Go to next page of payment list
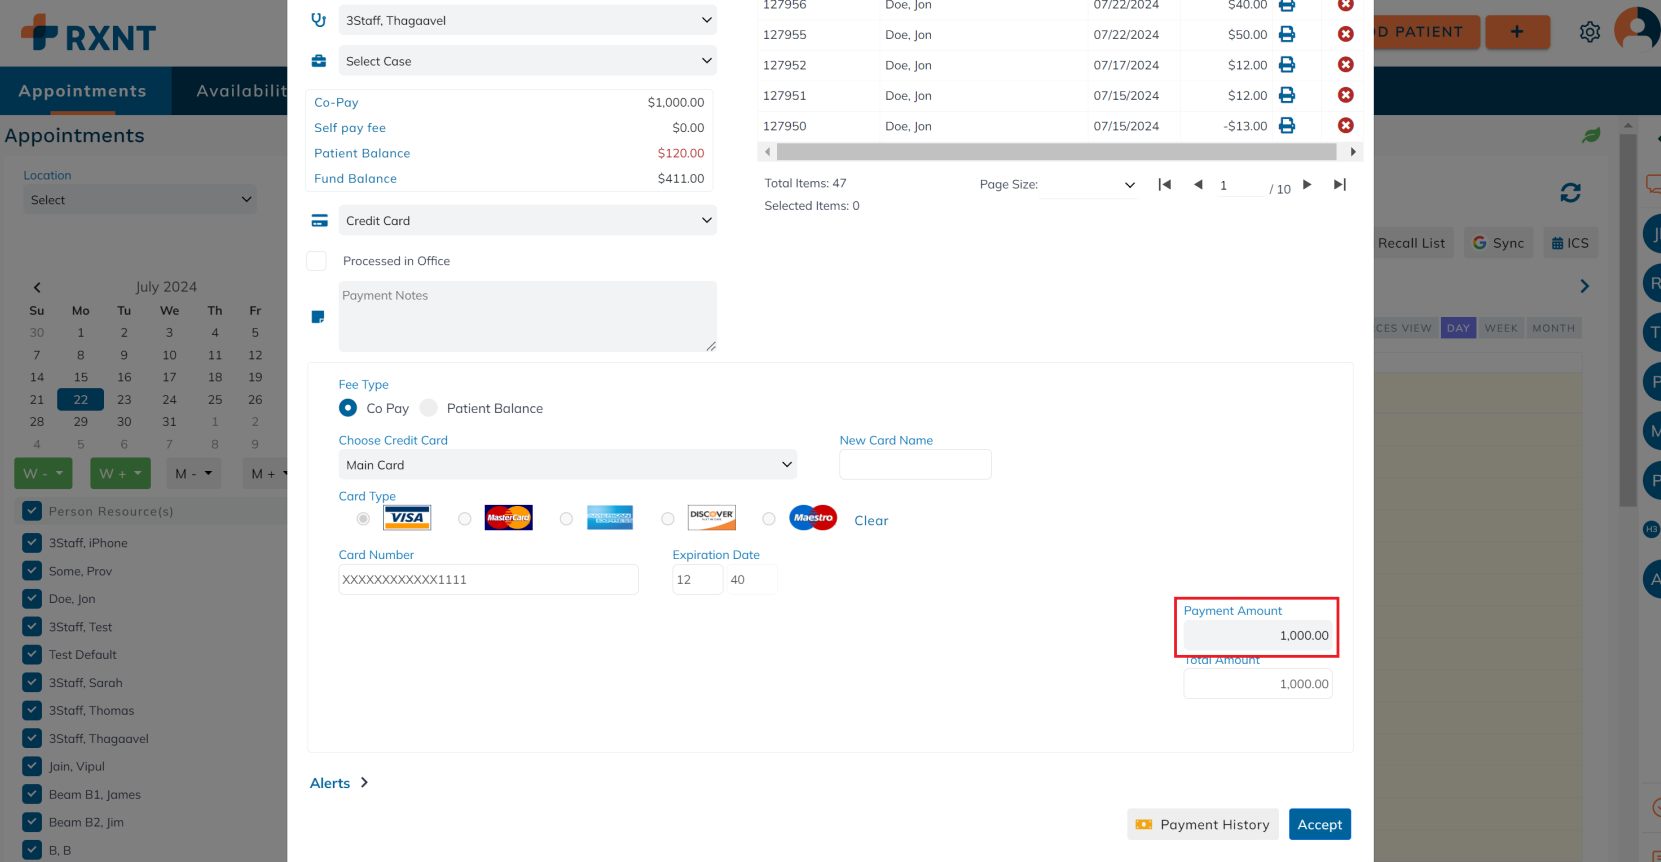1661x862 pixels. (x=1307, y=185)
